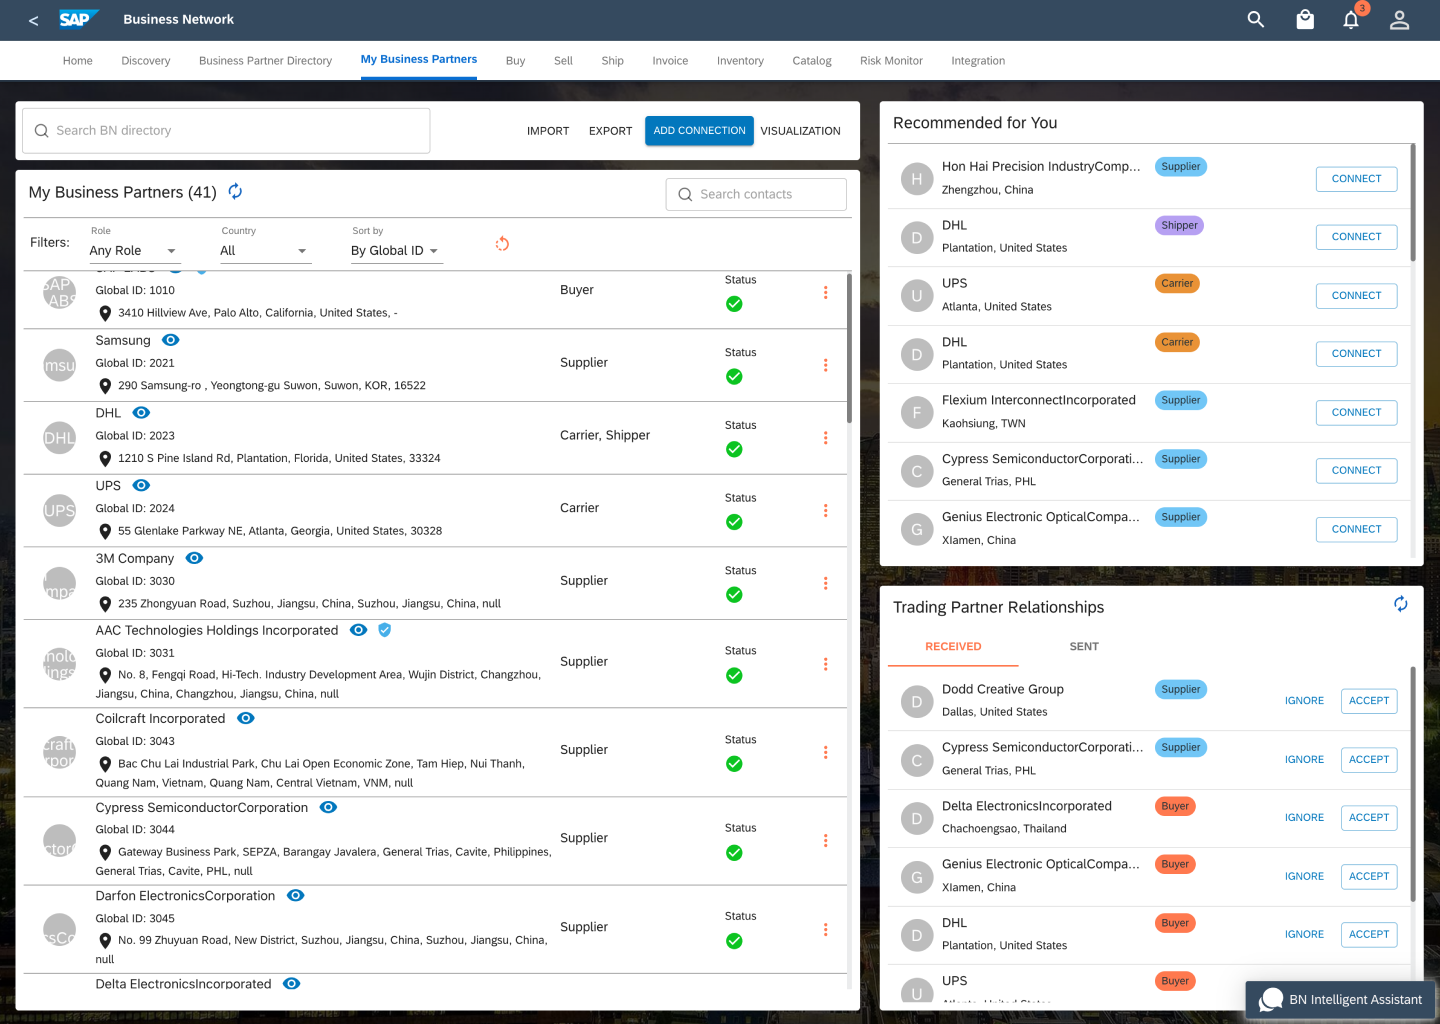Toggle visibility eye for Coilcraft Incorporated
Screen dimensions: 1440x1024
[x=245, y=718]
